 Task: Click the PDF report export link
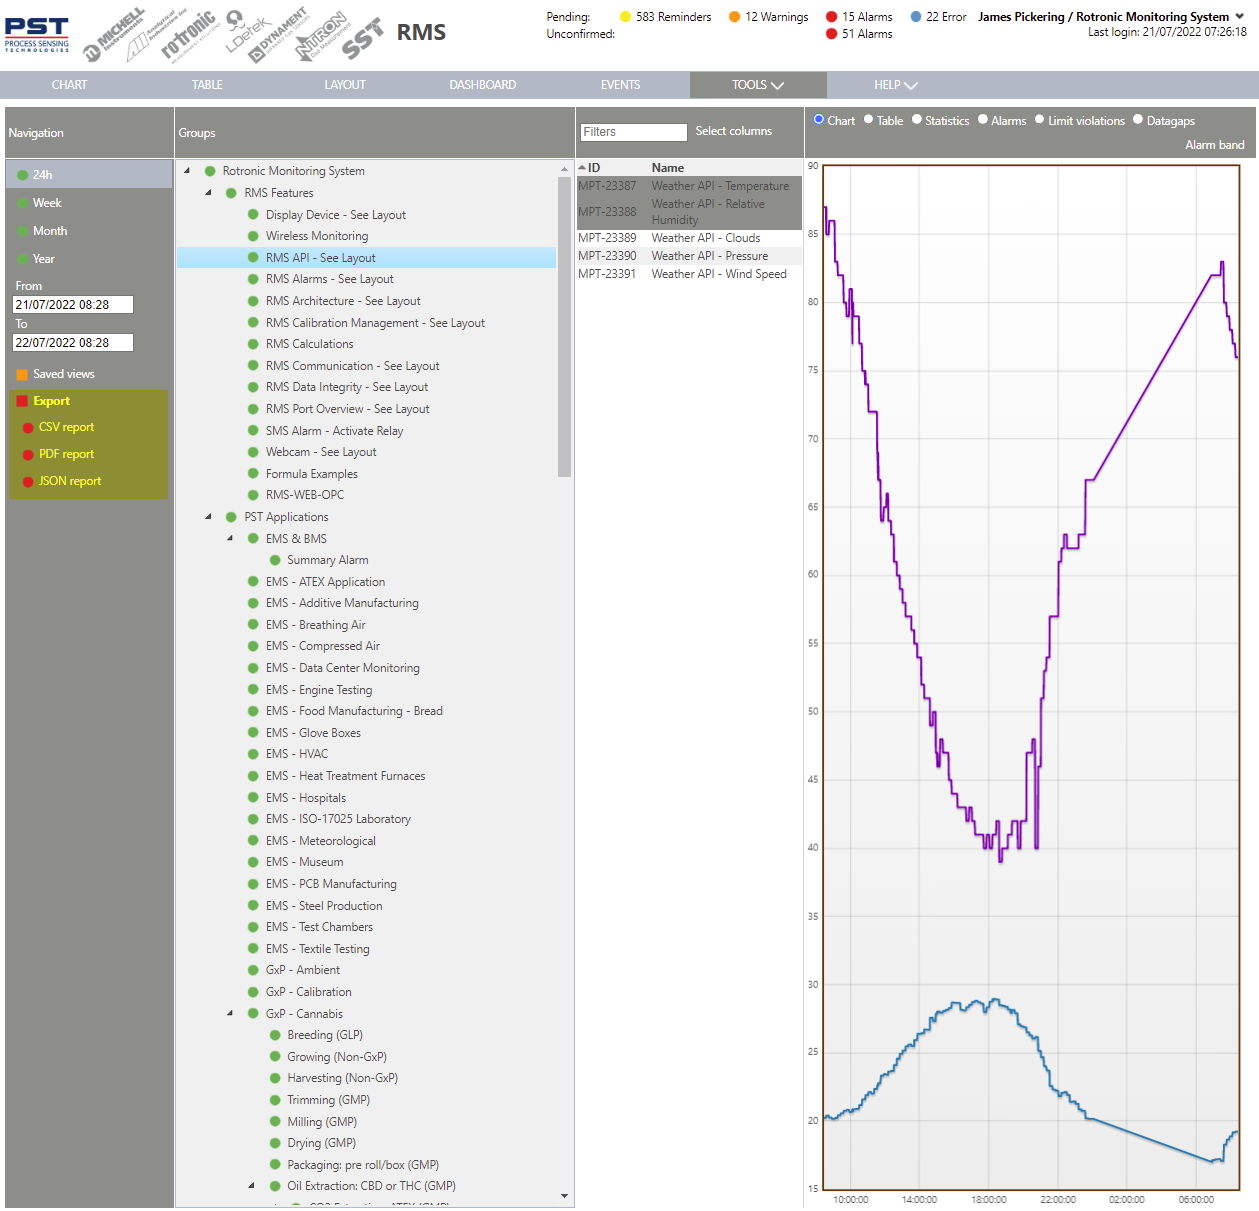[67, 454]
